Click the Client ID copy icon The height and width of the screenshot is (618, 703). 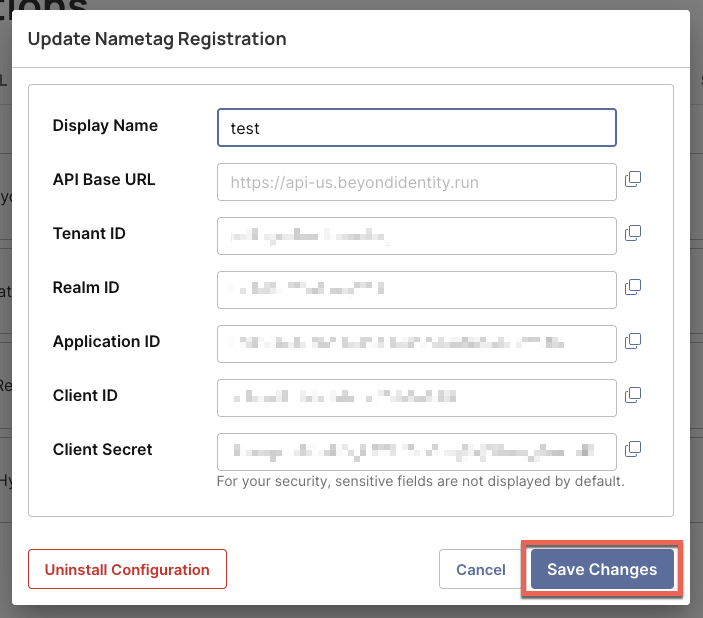[632, 395]
